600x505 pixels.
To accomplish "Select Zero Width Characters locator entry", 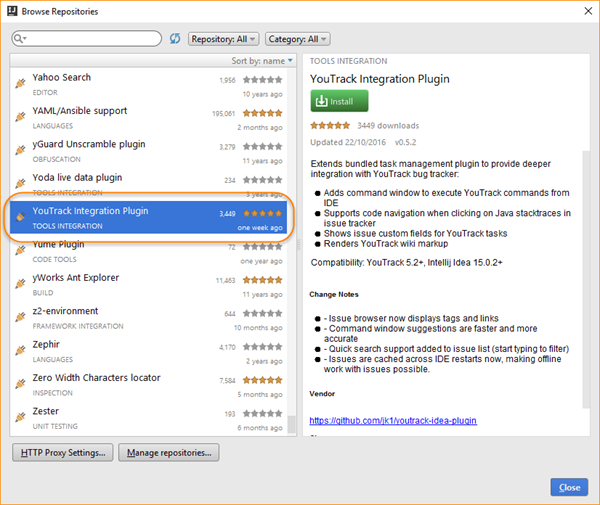I will (x=148, y=384).
